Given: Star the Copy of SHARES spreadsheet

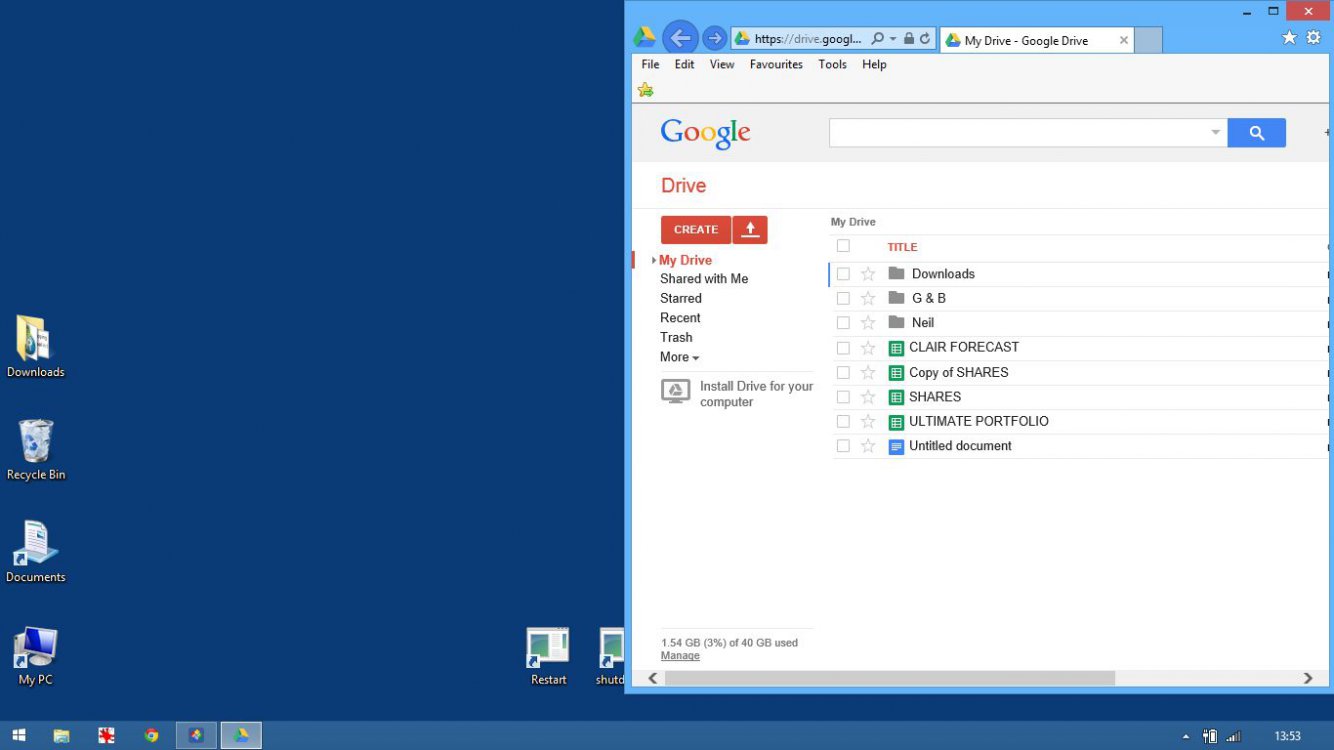Looking at the screenshot, I should coord(868,372).
